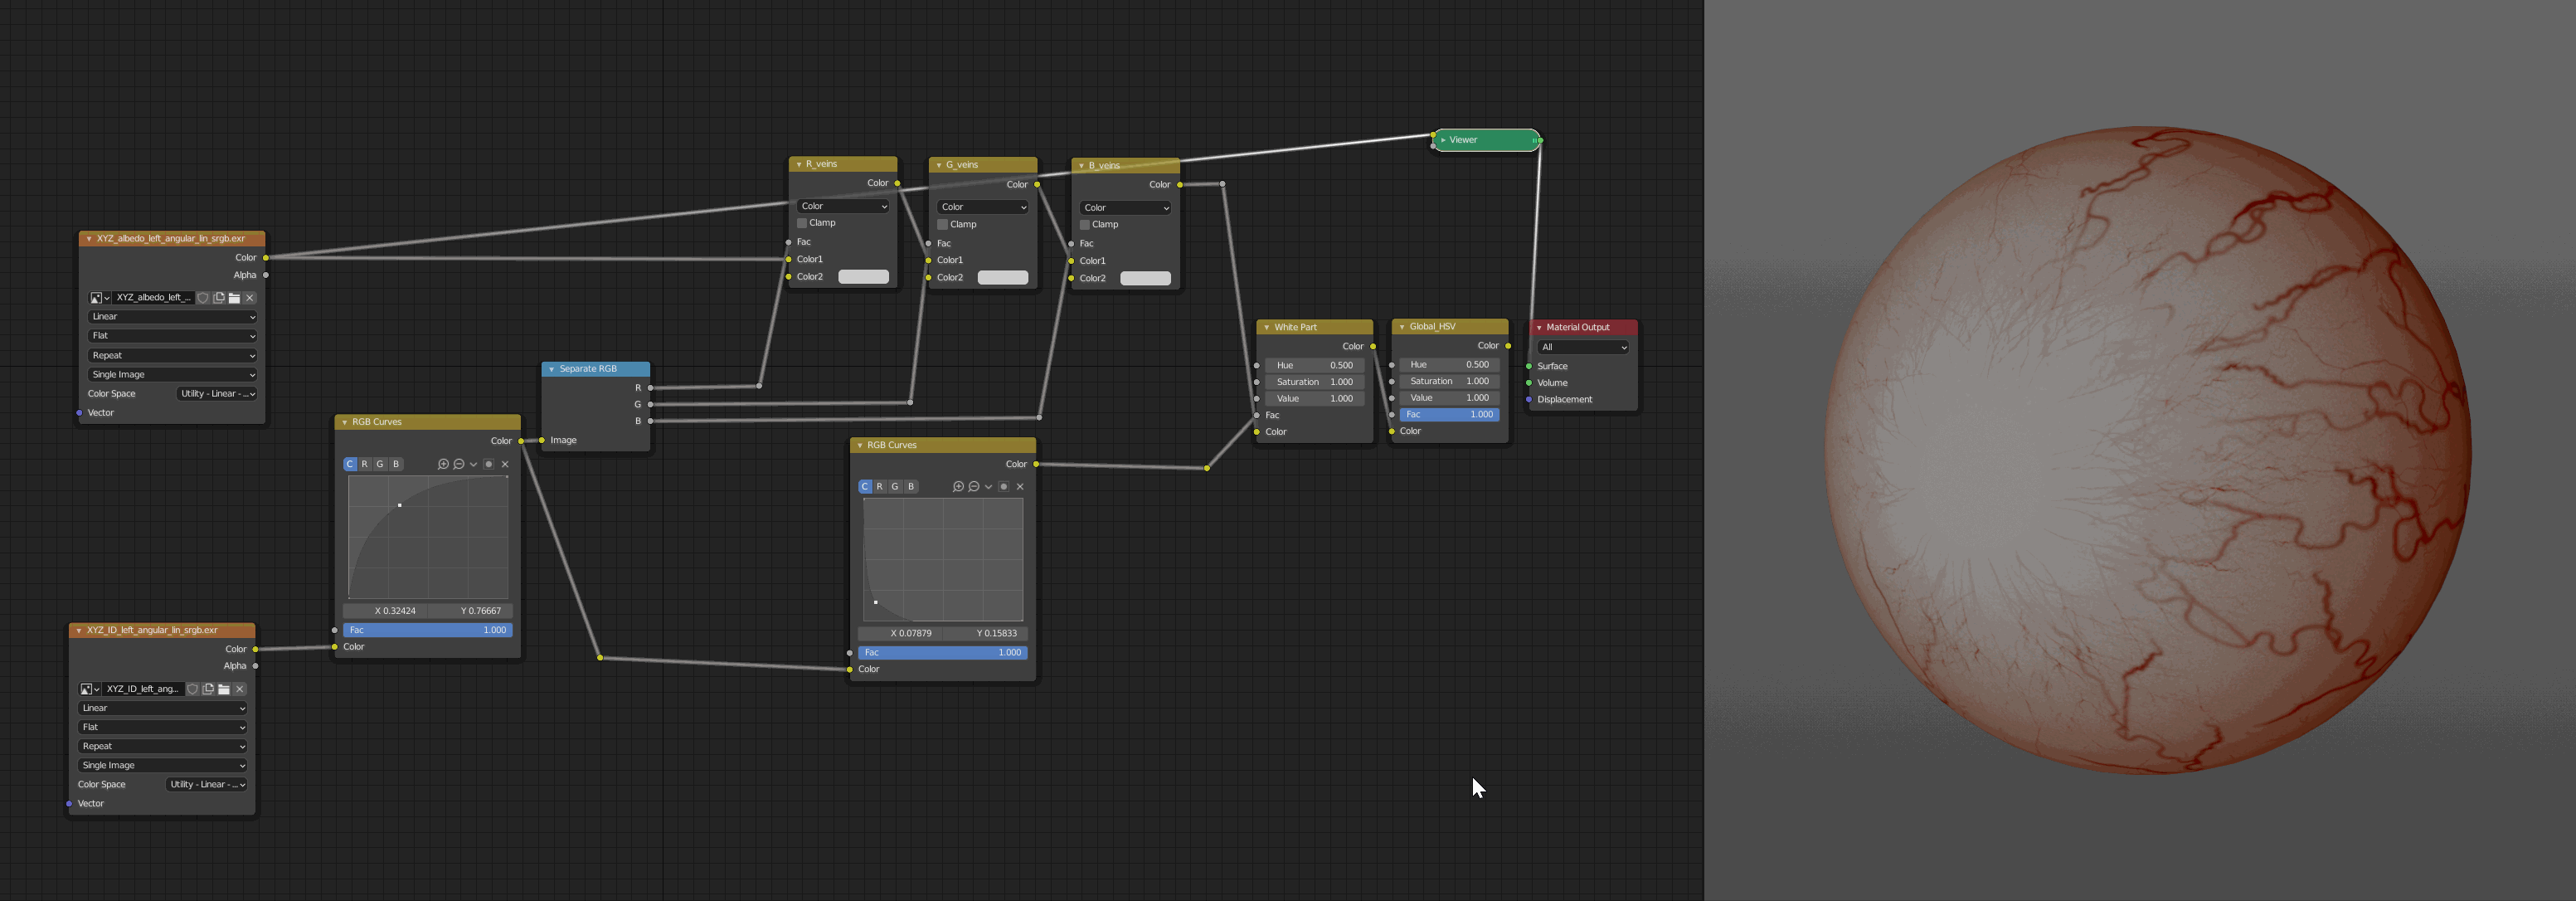Click new image copy icon on XYZ_ID node

[x=208, y=689]
